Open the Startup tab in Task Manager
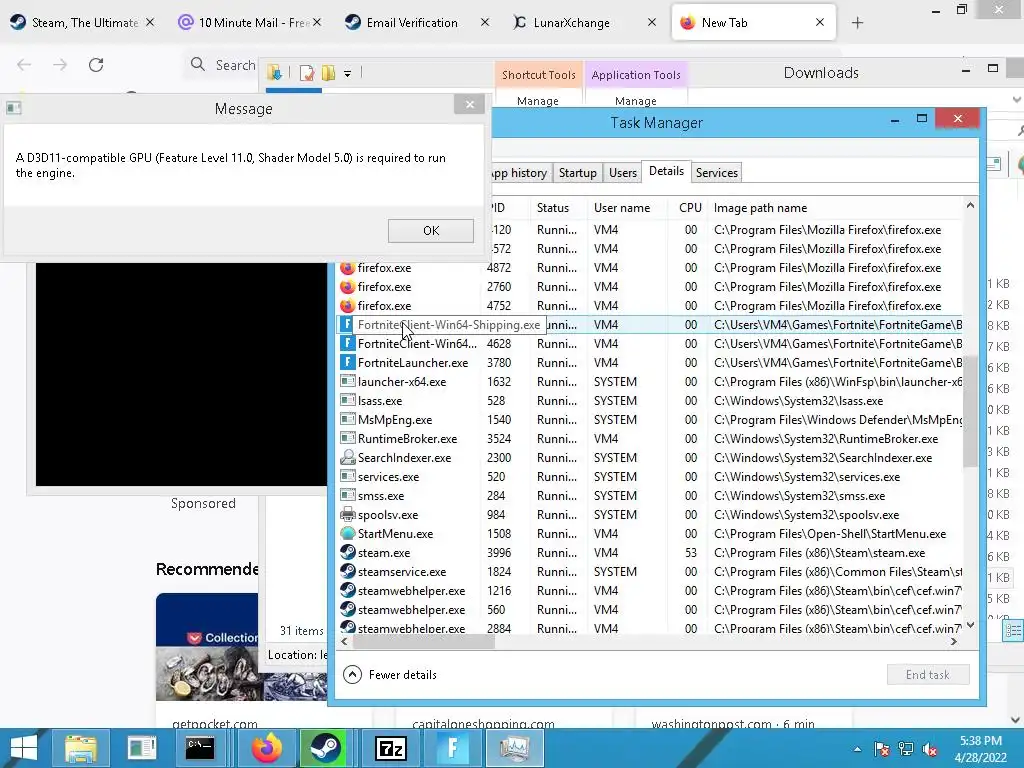The width and height of the screenshot is (1024, 768). tap(577, 173)
